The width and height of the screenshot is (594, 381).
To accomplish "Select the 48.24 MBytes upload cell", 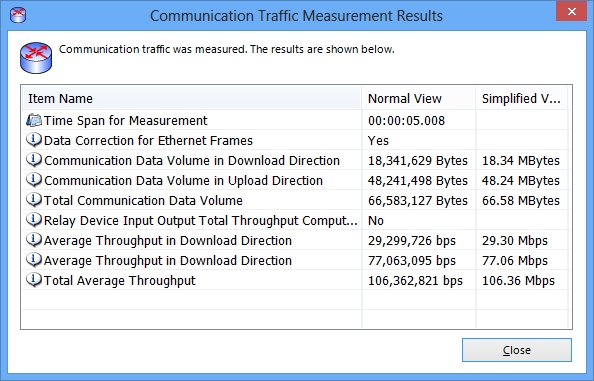I will (521, 180).
